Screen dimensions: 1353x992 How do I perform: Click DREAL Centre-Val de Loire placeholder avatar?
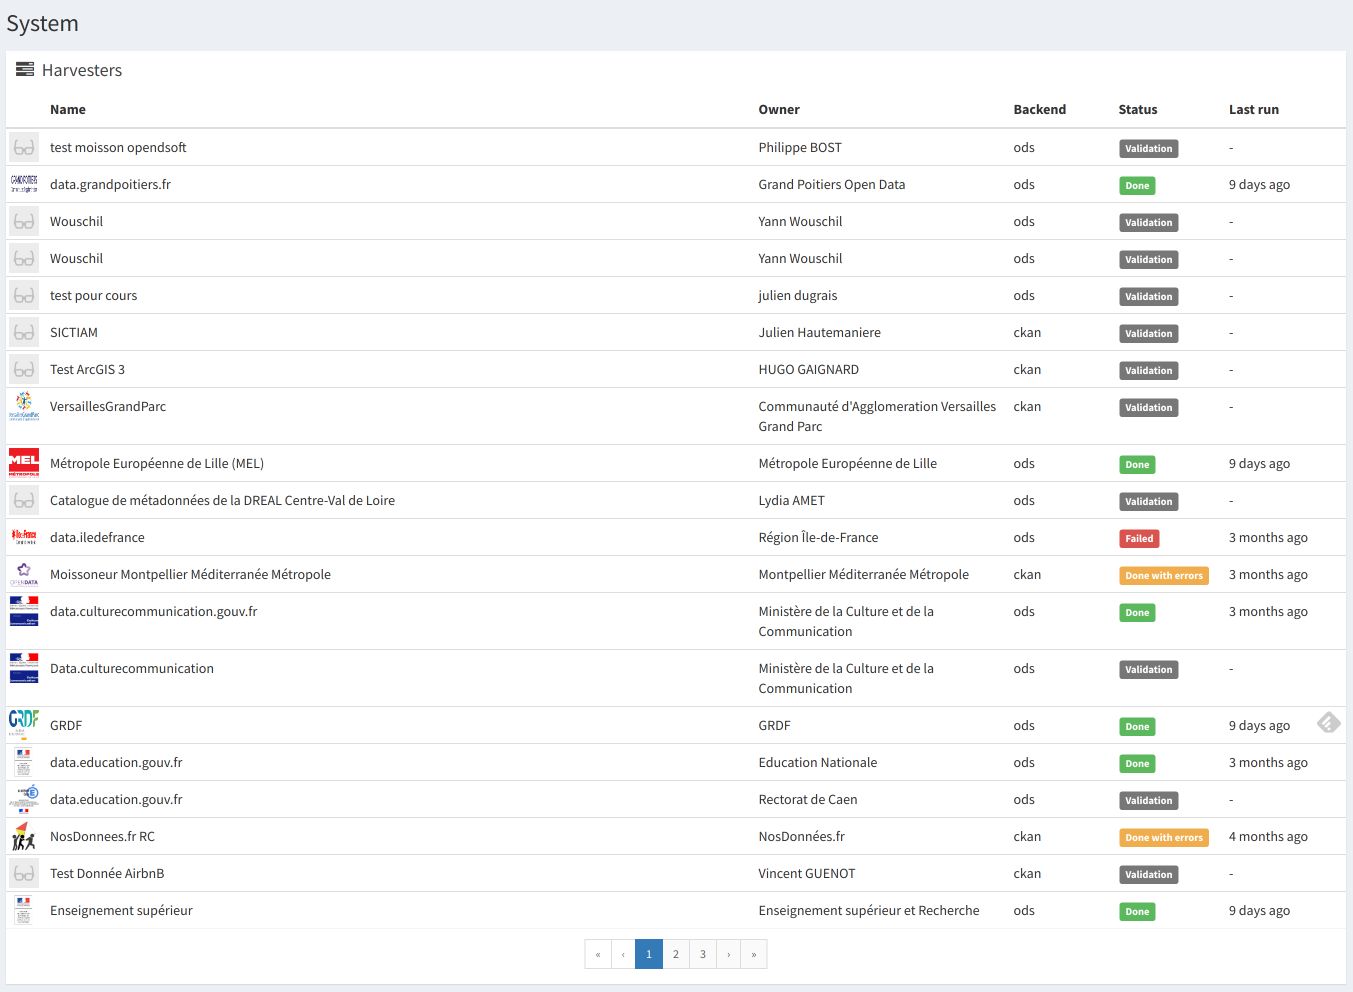coord(24,500)
